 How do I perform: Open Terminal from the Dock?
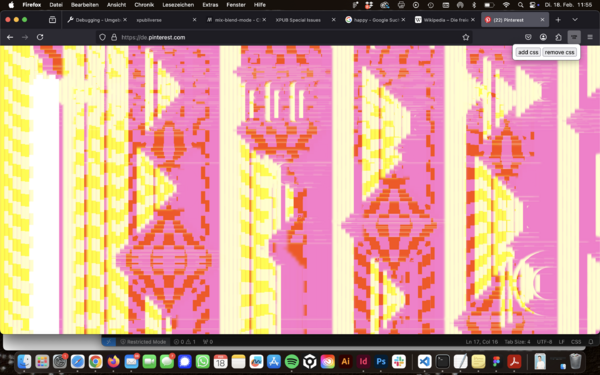coord(443,361)
